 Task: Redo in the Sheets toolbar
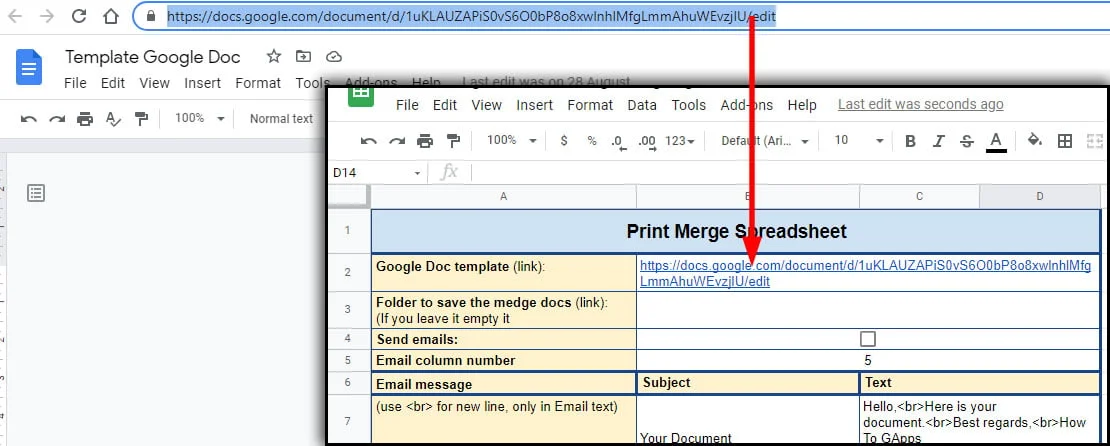(396, 141)
